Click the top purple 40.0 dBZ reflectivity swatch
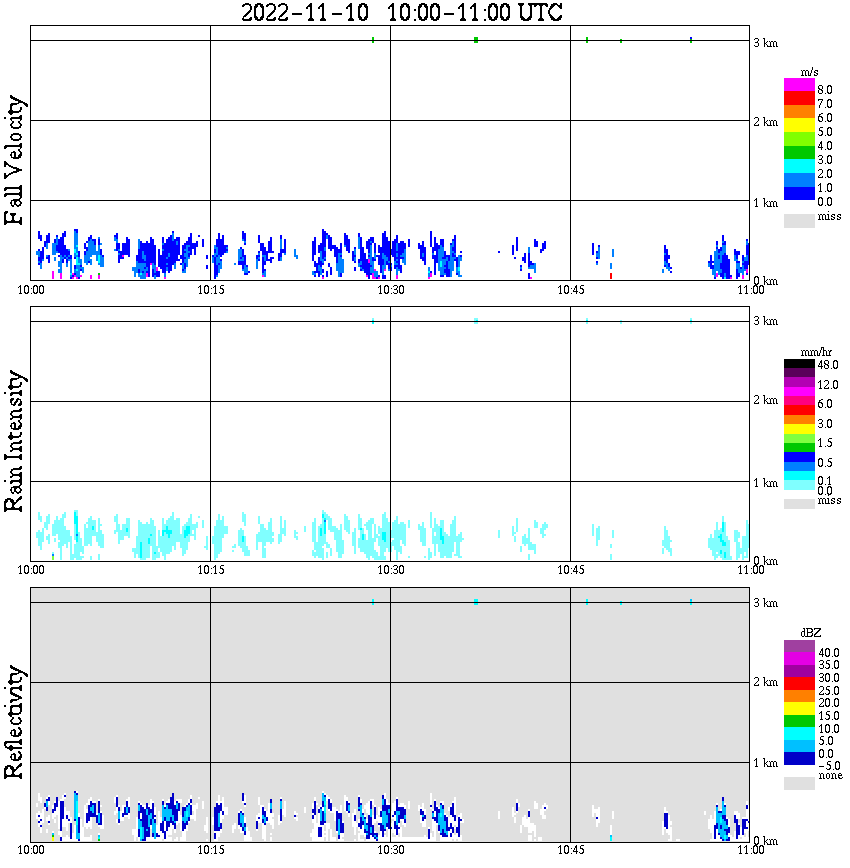Viewport: 850px width, 868px height. click(799, 647)
